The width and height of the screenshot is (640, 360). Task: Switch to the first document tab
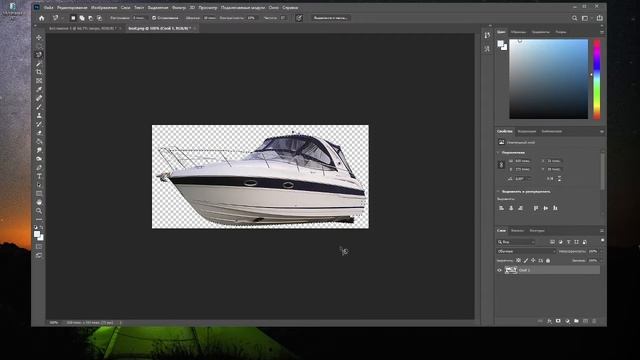[x=83, y=28]
